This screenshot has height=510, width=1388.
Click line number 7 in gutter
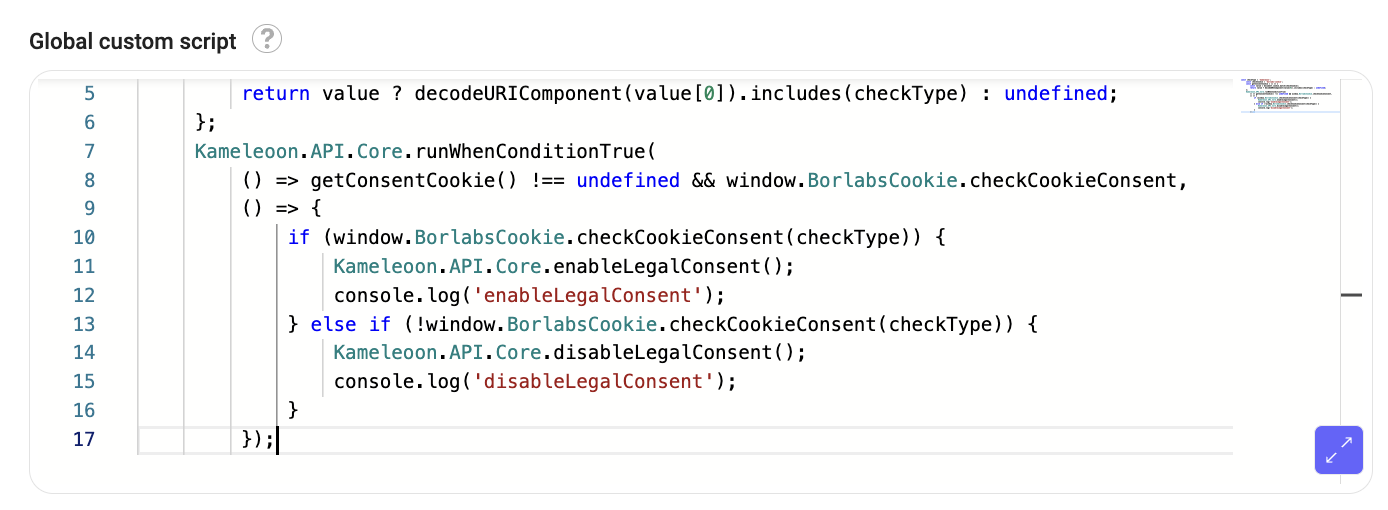89,152
